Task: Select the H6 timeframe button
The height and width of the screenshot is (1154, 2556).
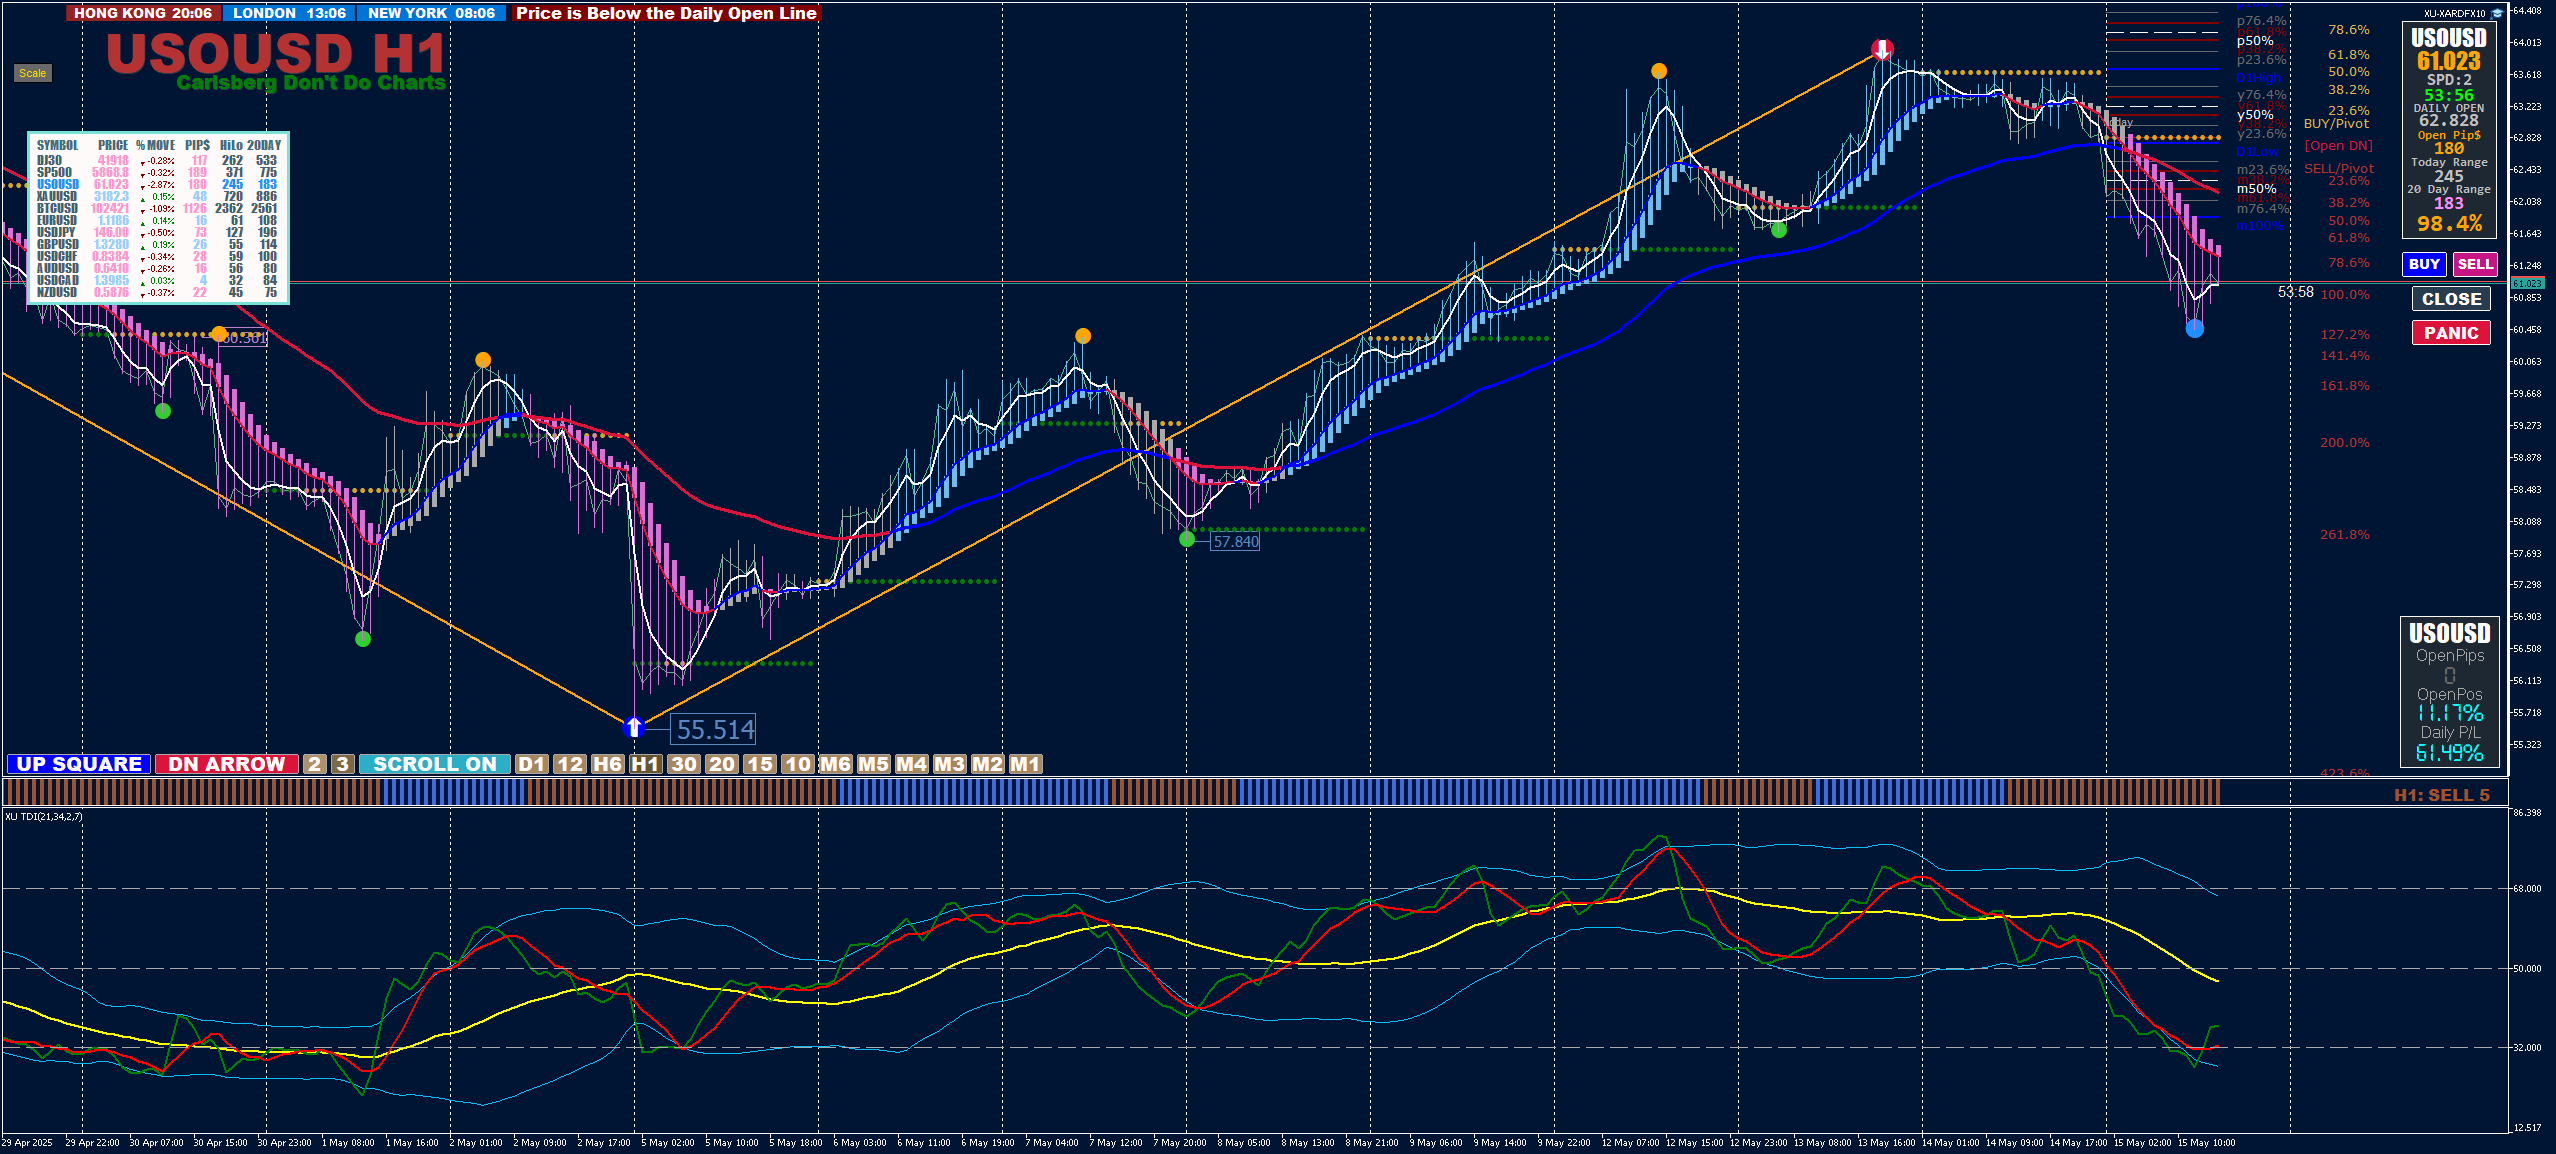Action: tap(607, 764)
